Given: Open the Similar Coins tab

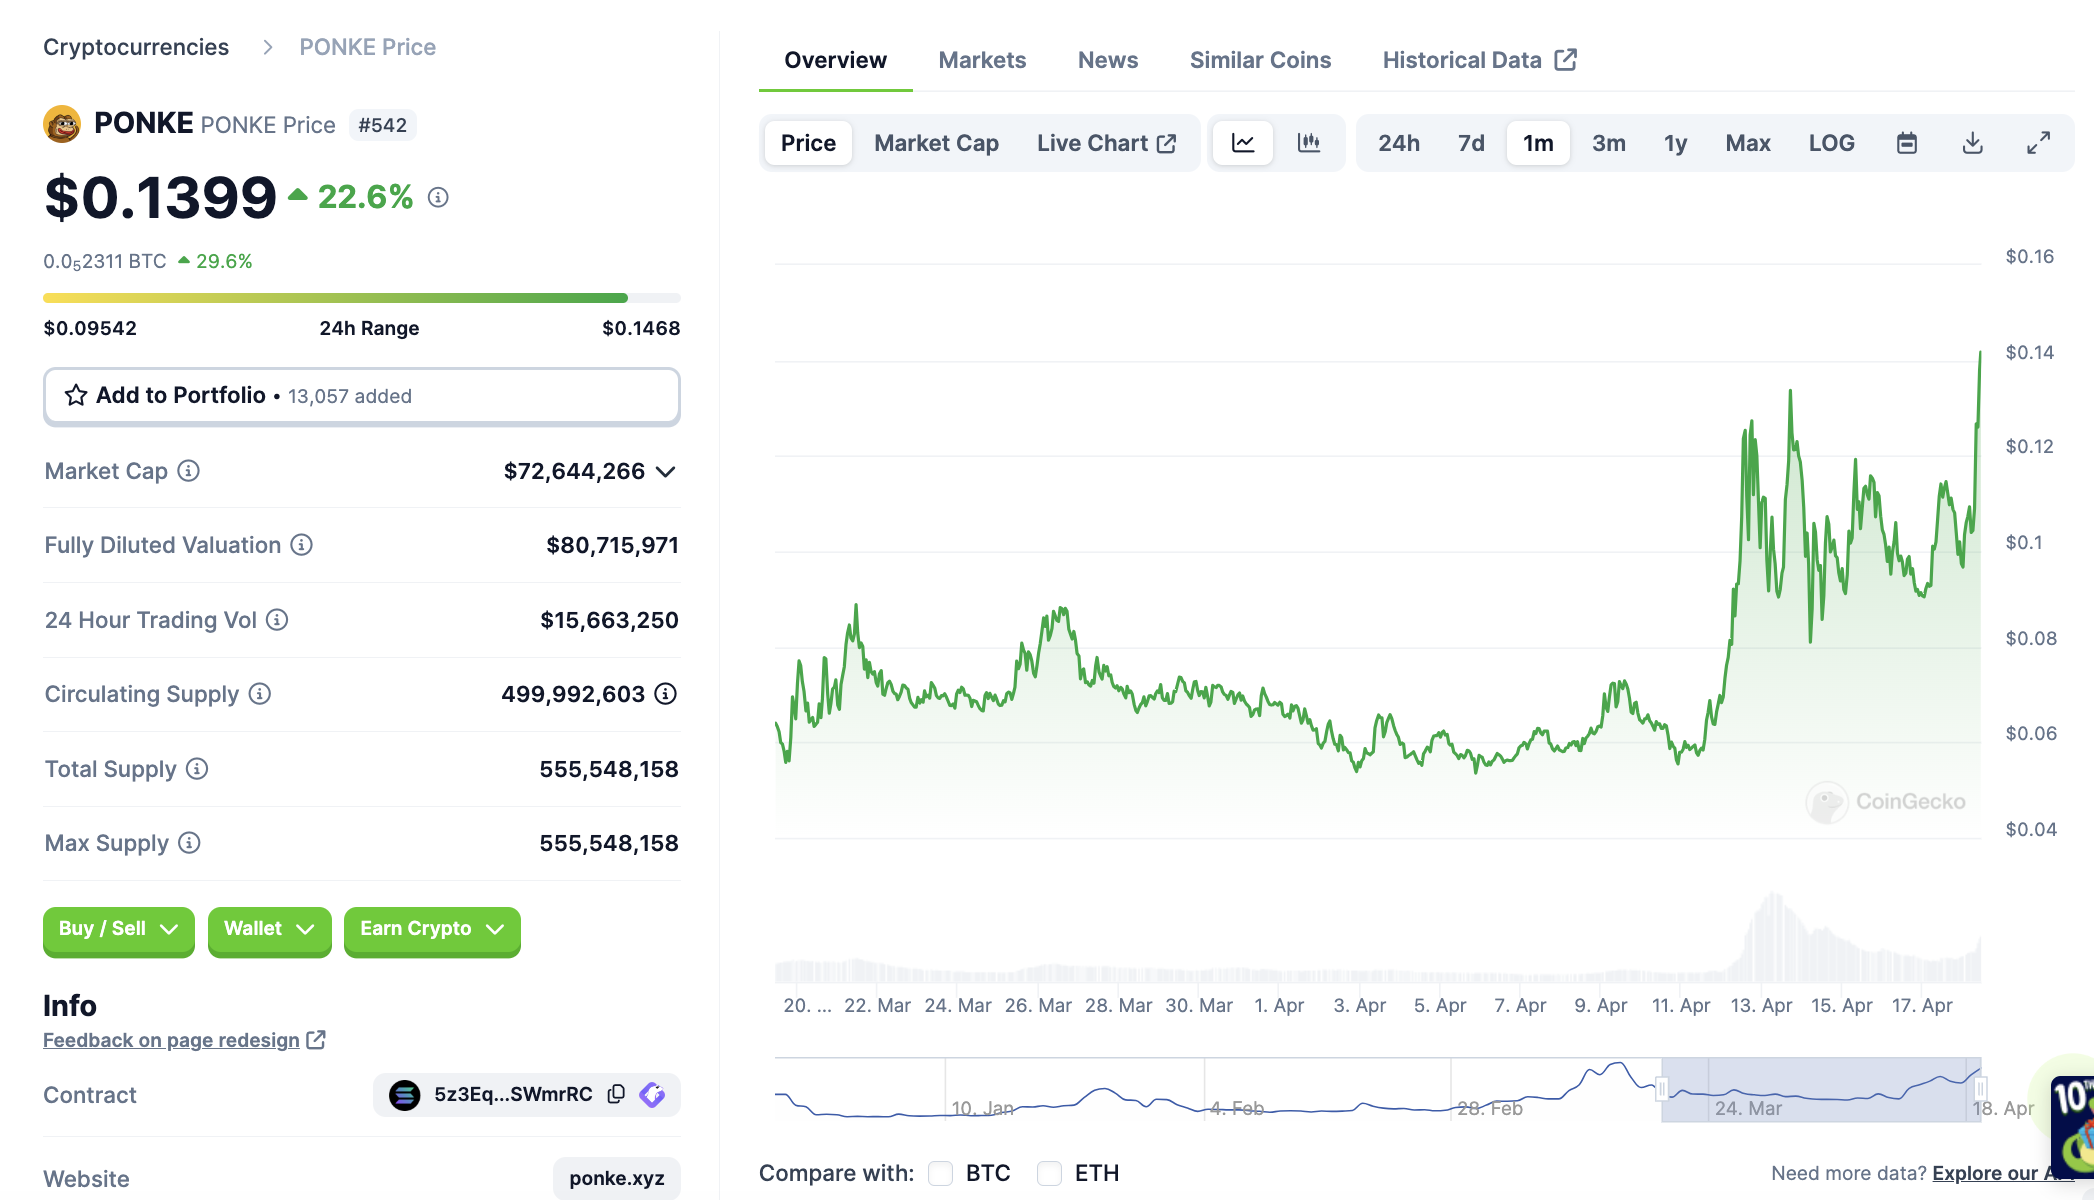Looking at the screenshot, I should point(1260,60).
